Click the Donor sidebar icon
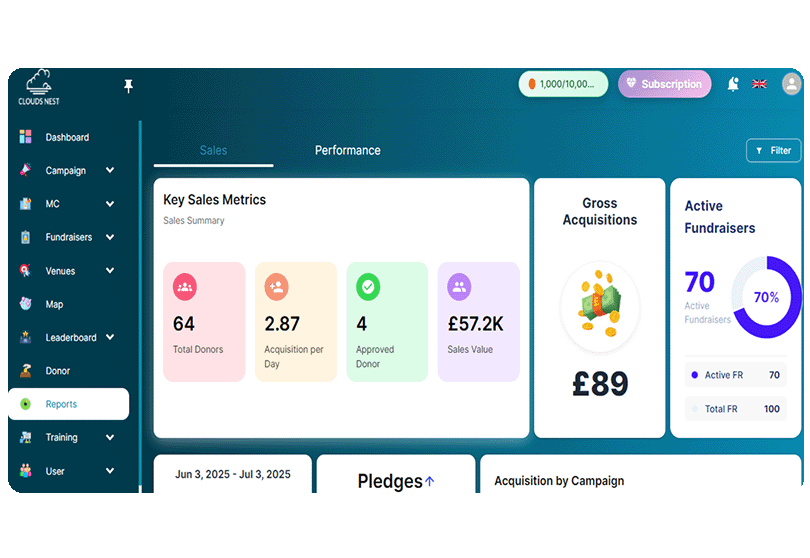The width and height of the screenshot is (810, 558). click(25, 370)
